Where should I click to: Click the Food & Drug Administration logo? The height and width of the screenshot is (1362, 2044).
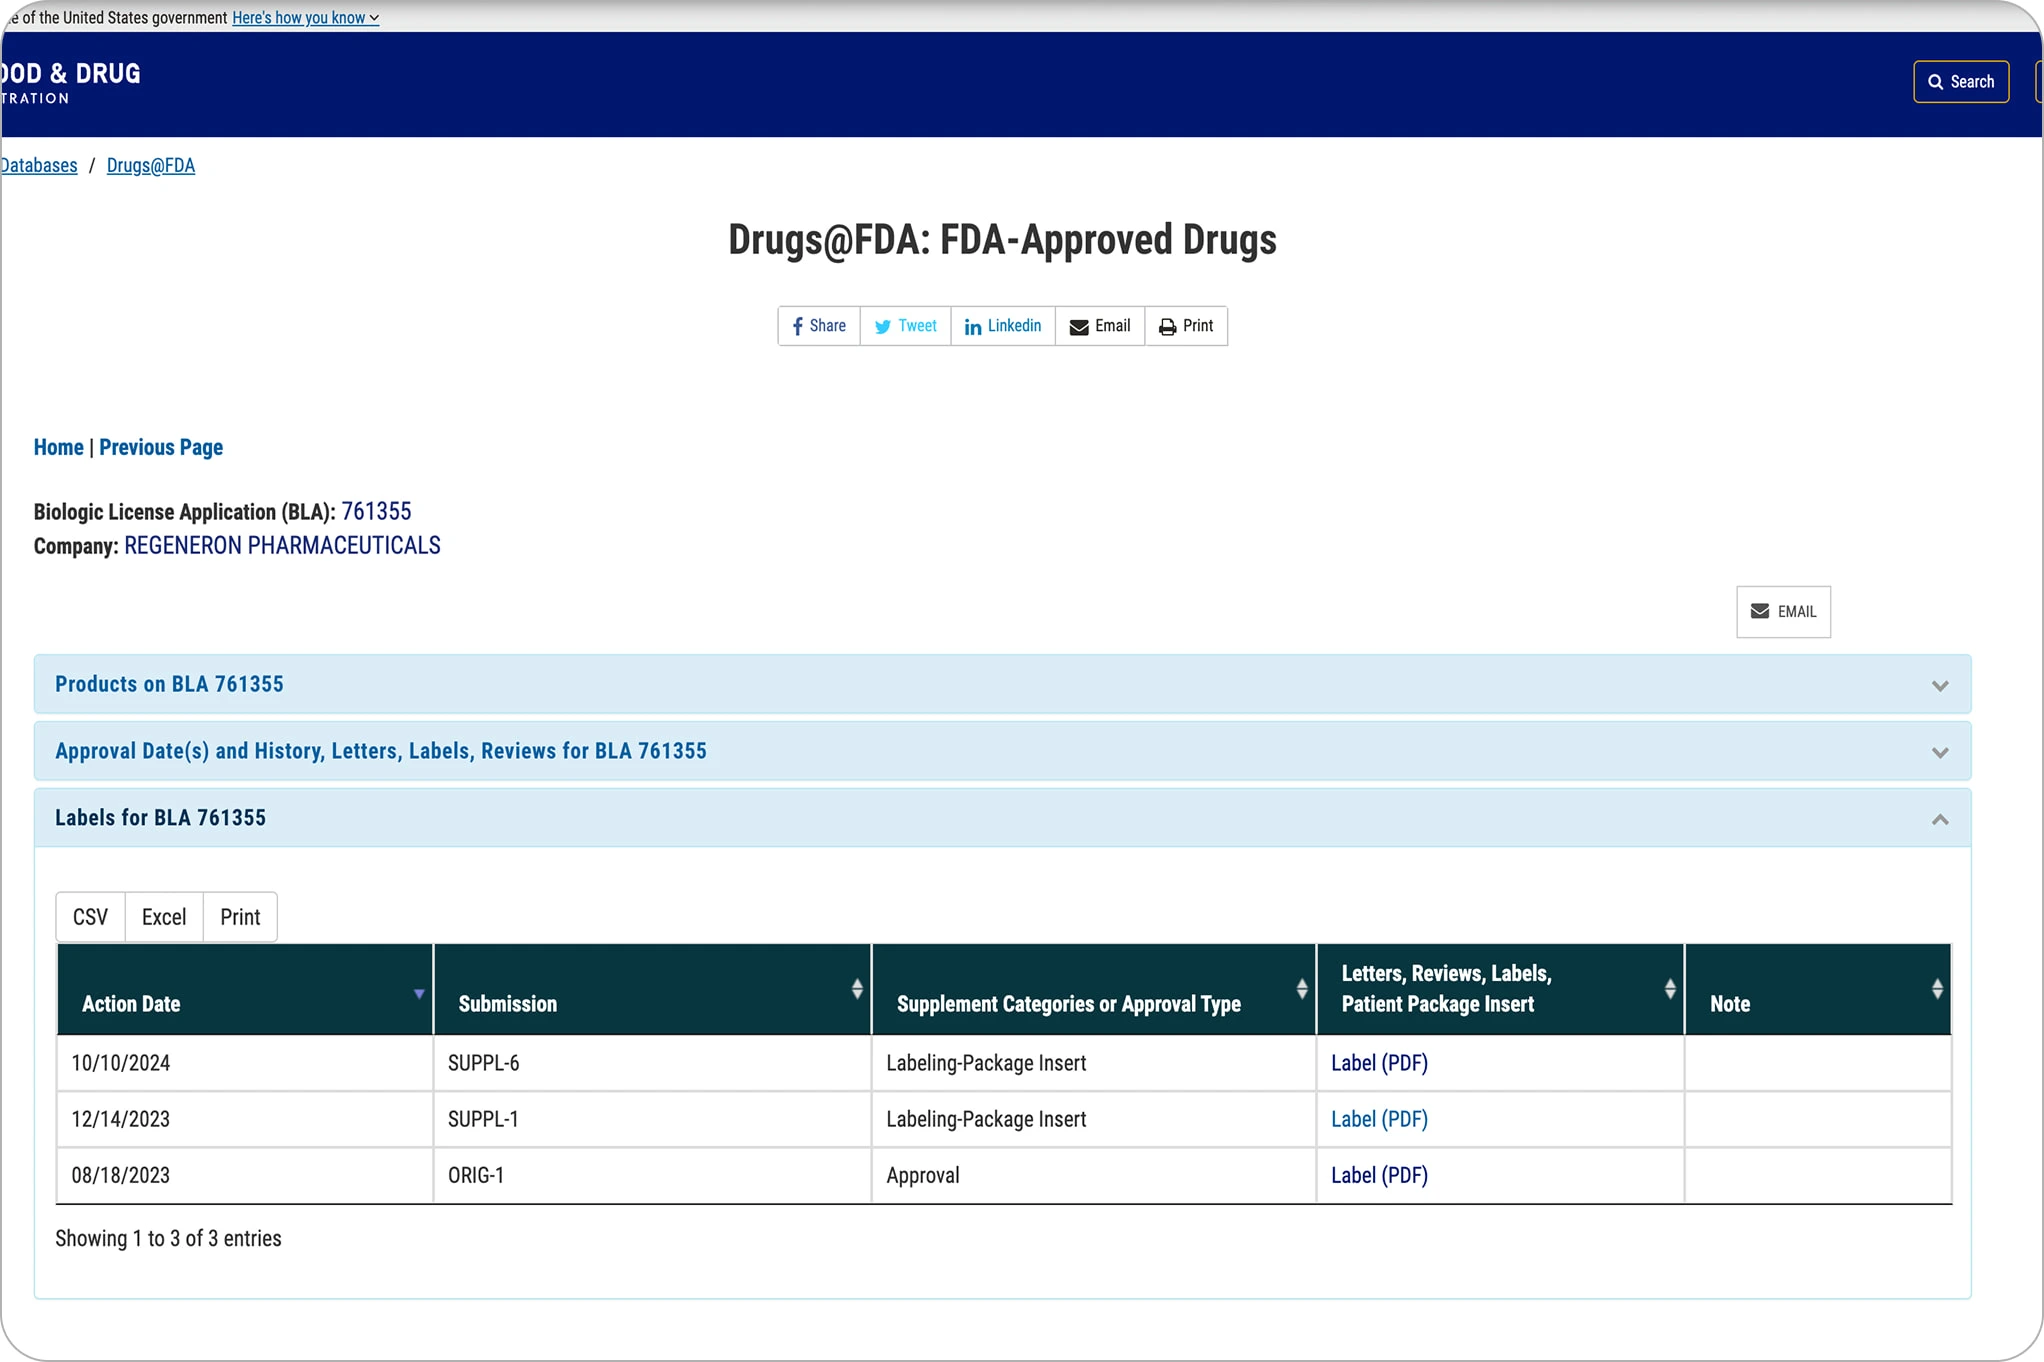pos(70,83)
